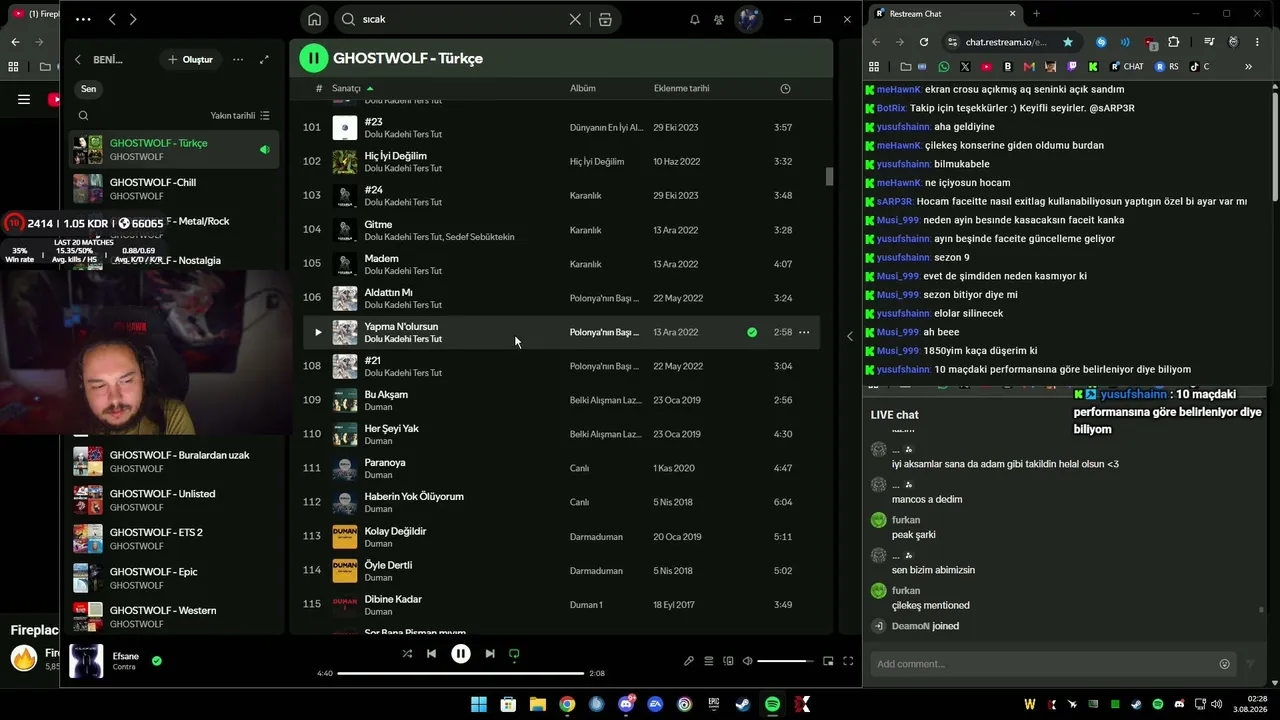Image resolution: width=1280 pixels, height=720 pixels.
Task: Open WhatsApp bookmark in Chrome bookmarks bar
Action: click(944, 67)
